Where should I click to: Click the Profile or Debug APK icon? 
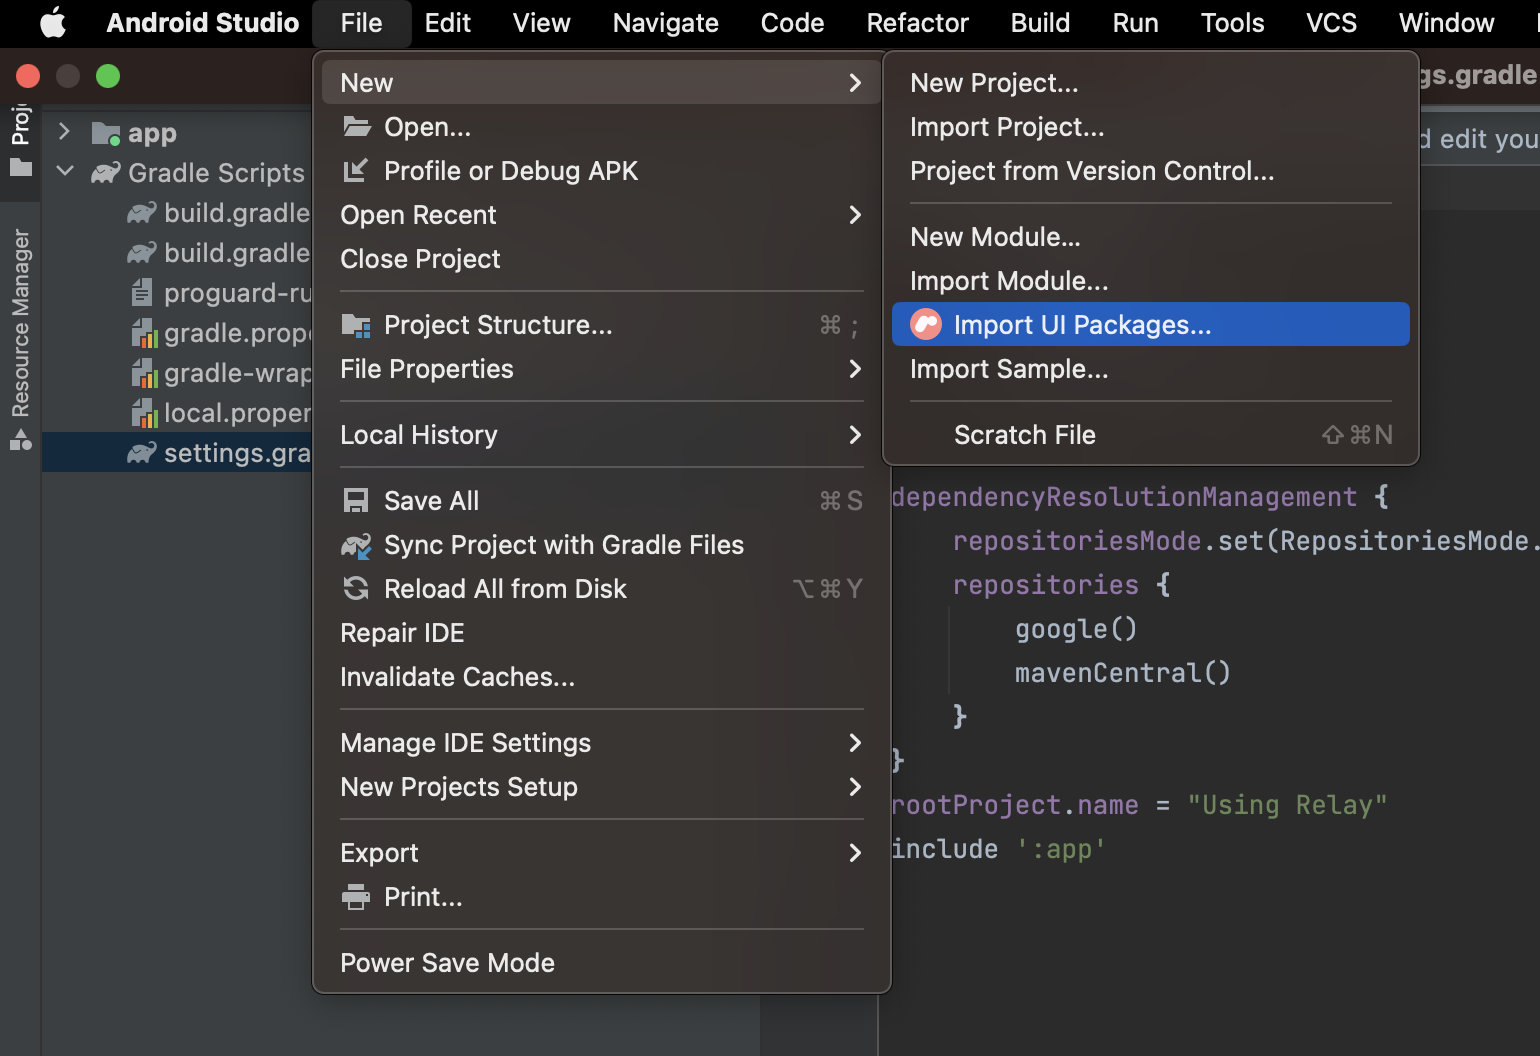(x=355, y=171)
